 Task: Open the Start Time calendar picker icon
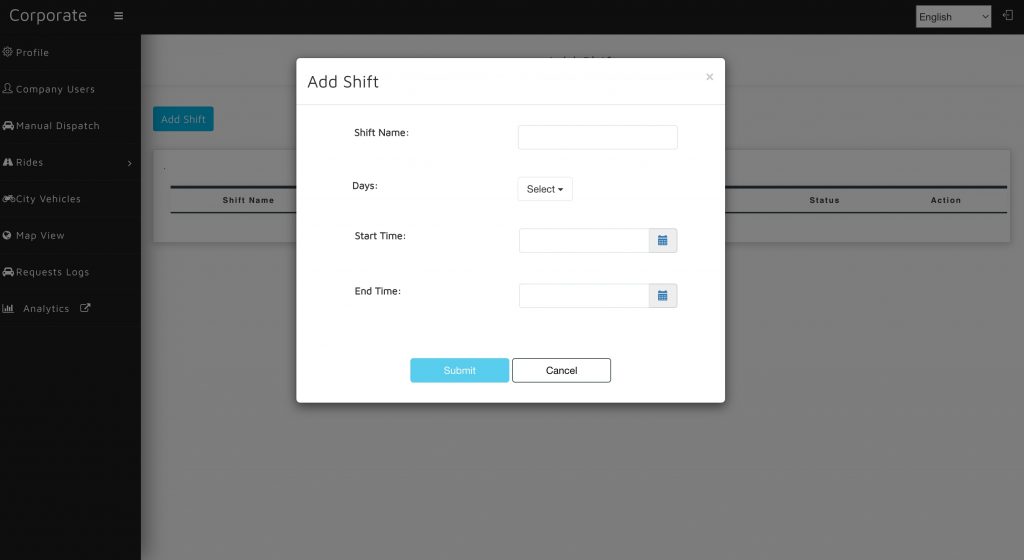tap(662, 241)
